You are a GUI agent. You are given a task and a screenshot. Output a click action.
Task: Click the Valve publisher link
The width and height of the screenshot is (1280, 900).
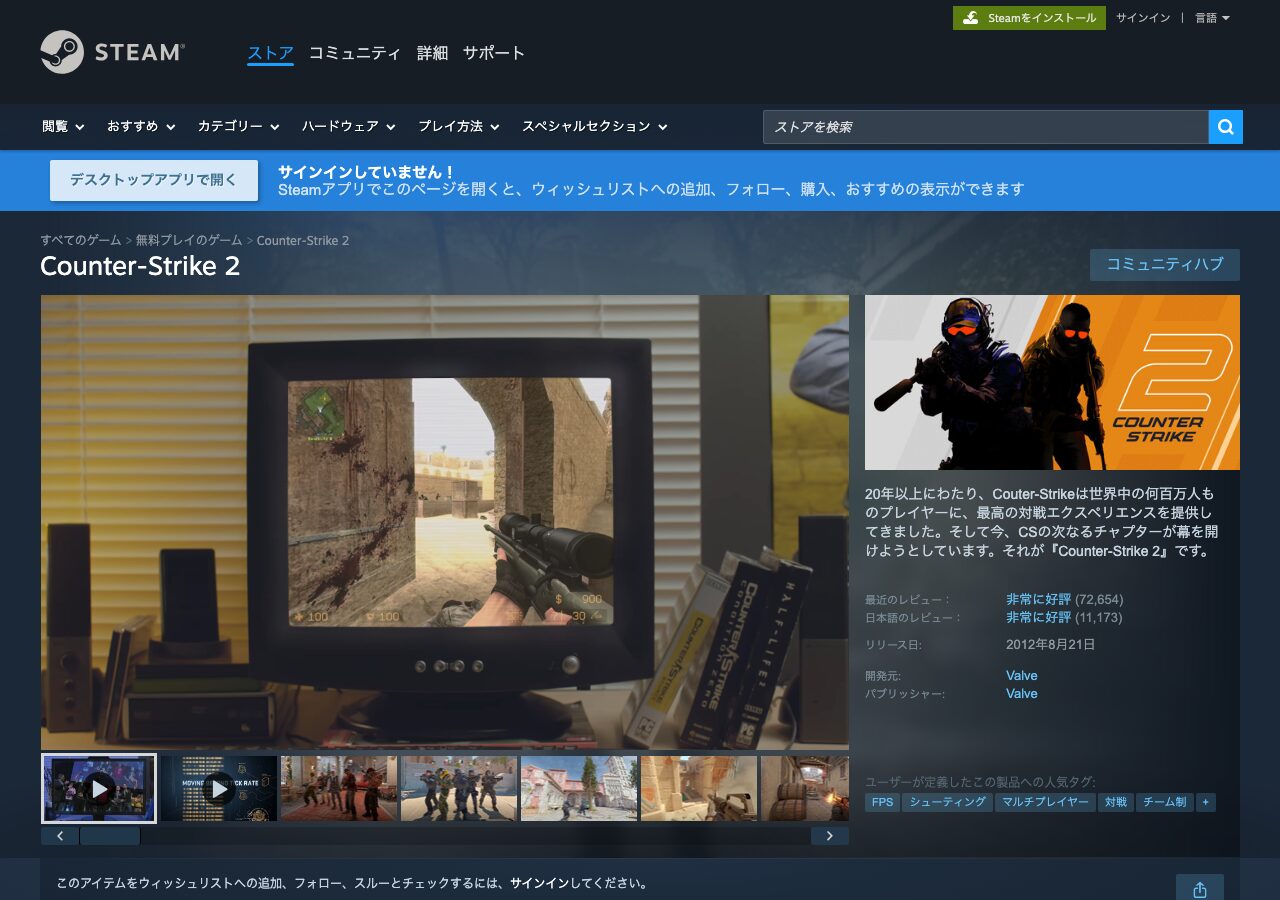(x=1022, y=694)
